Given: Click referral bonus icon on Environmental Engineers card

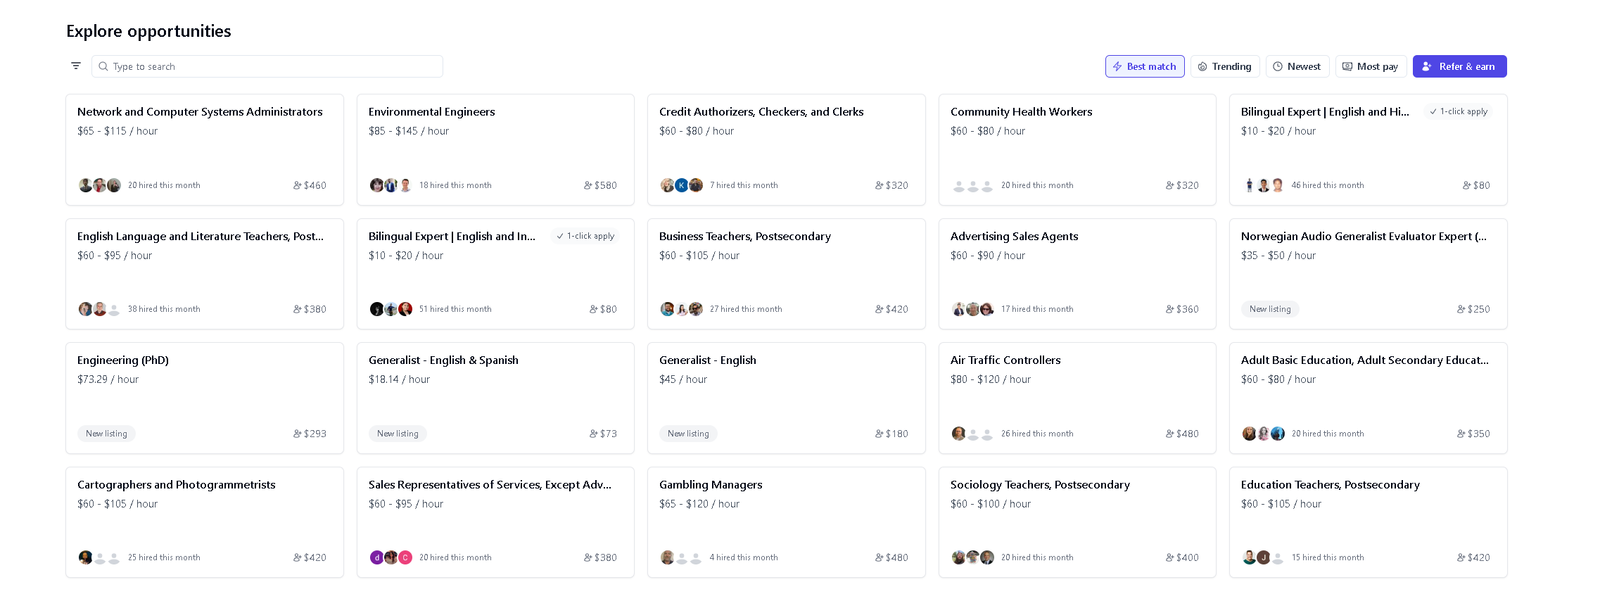Looking at the screenshot, I should (588, 185).
